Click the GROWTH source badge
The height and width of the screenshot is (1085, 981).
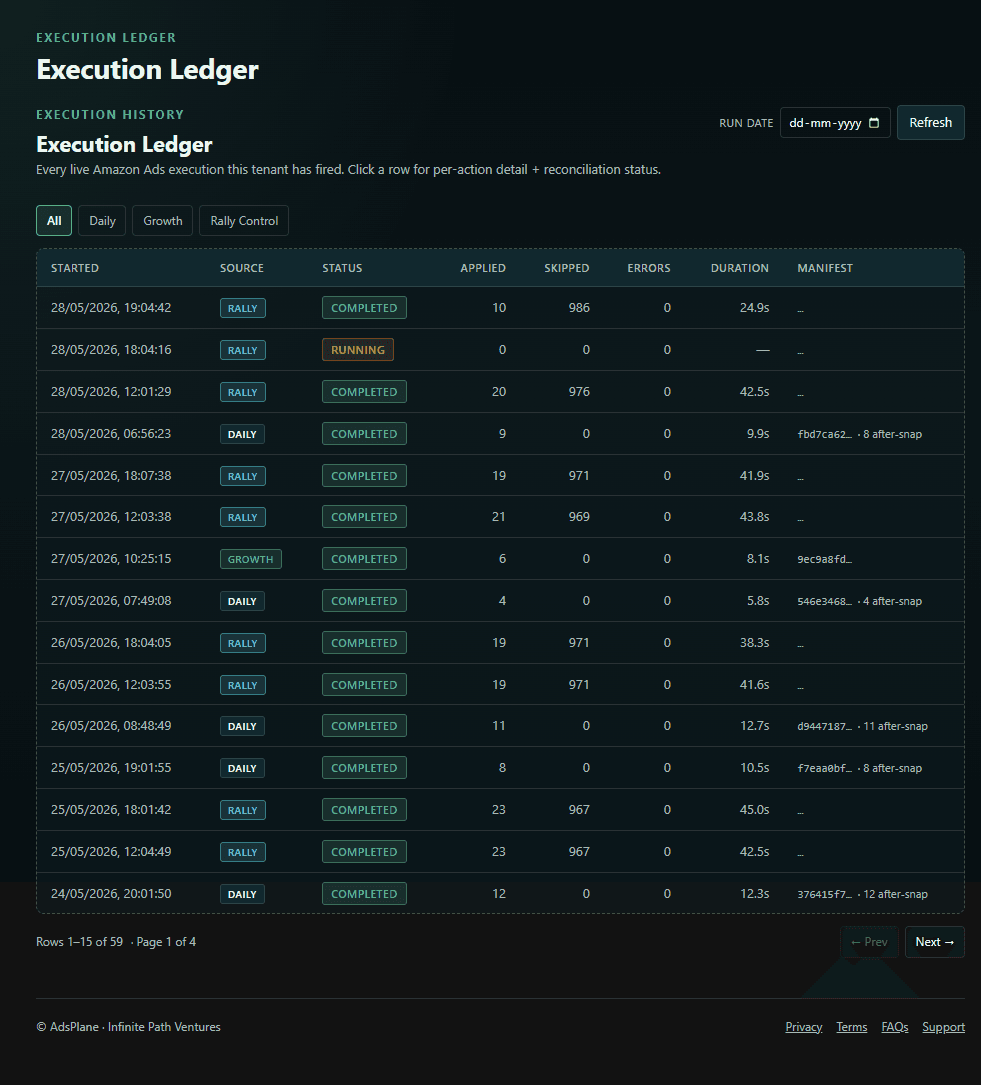pos(250,559)
